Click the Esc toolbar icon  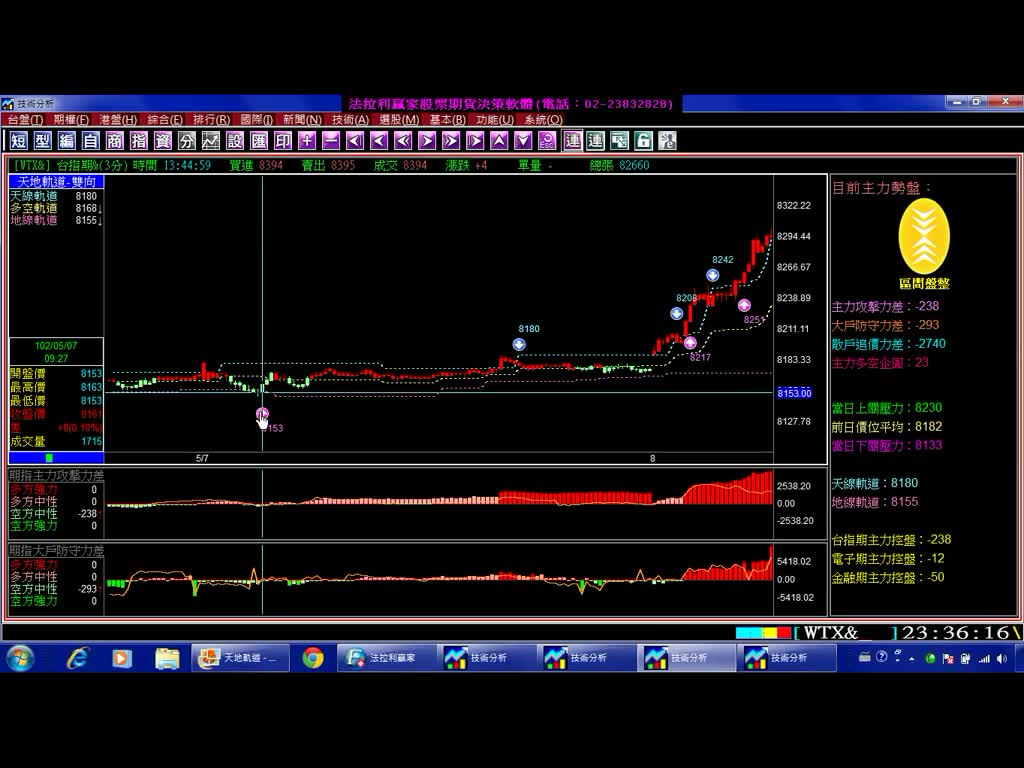(x=547, y=140)
